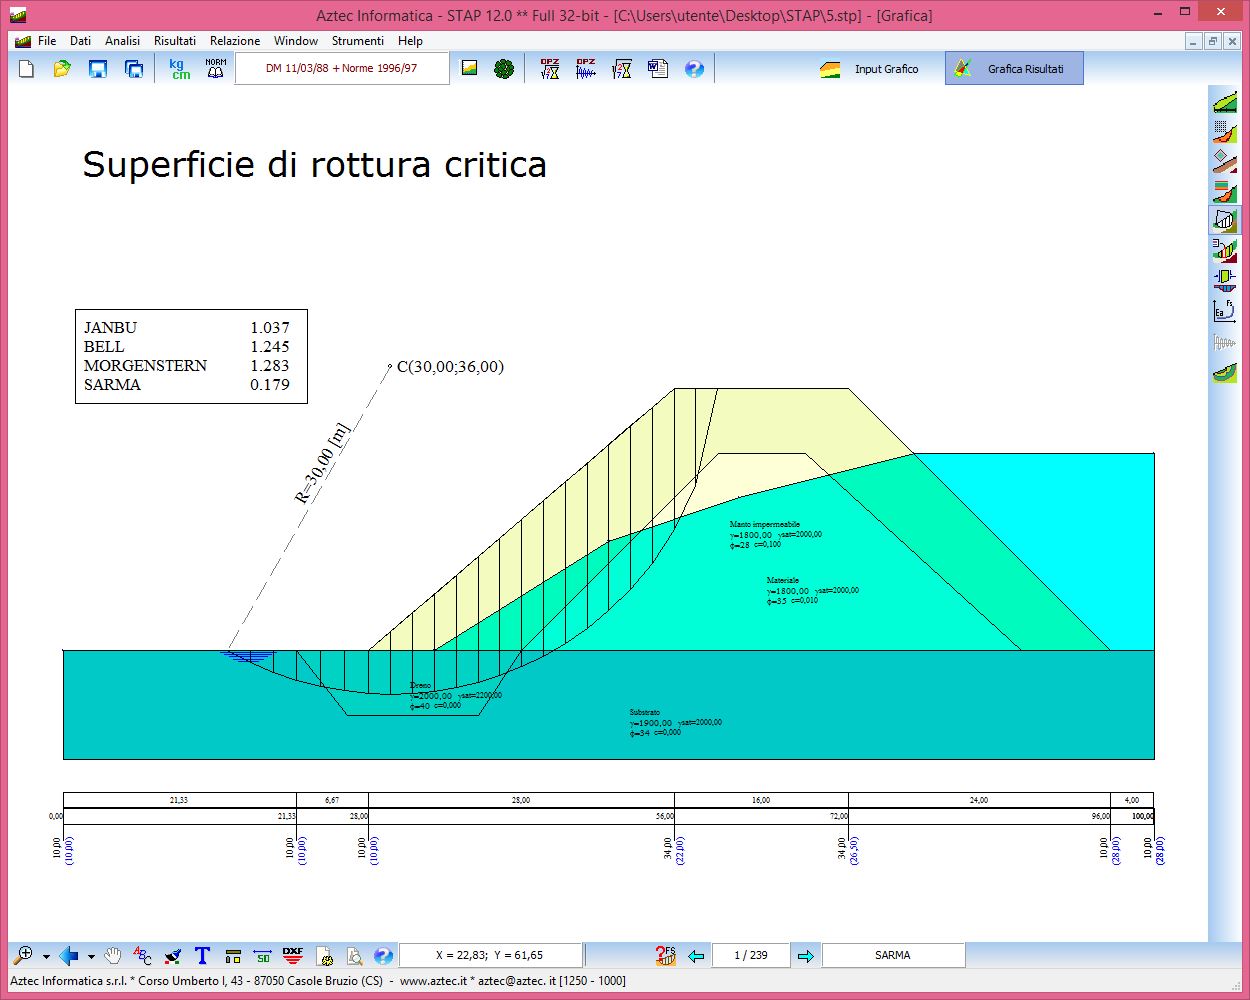Go to previous surface with left arrow
Image resolution: width=1250 pixels, height=1000 pixels.
tap(697, 956)
